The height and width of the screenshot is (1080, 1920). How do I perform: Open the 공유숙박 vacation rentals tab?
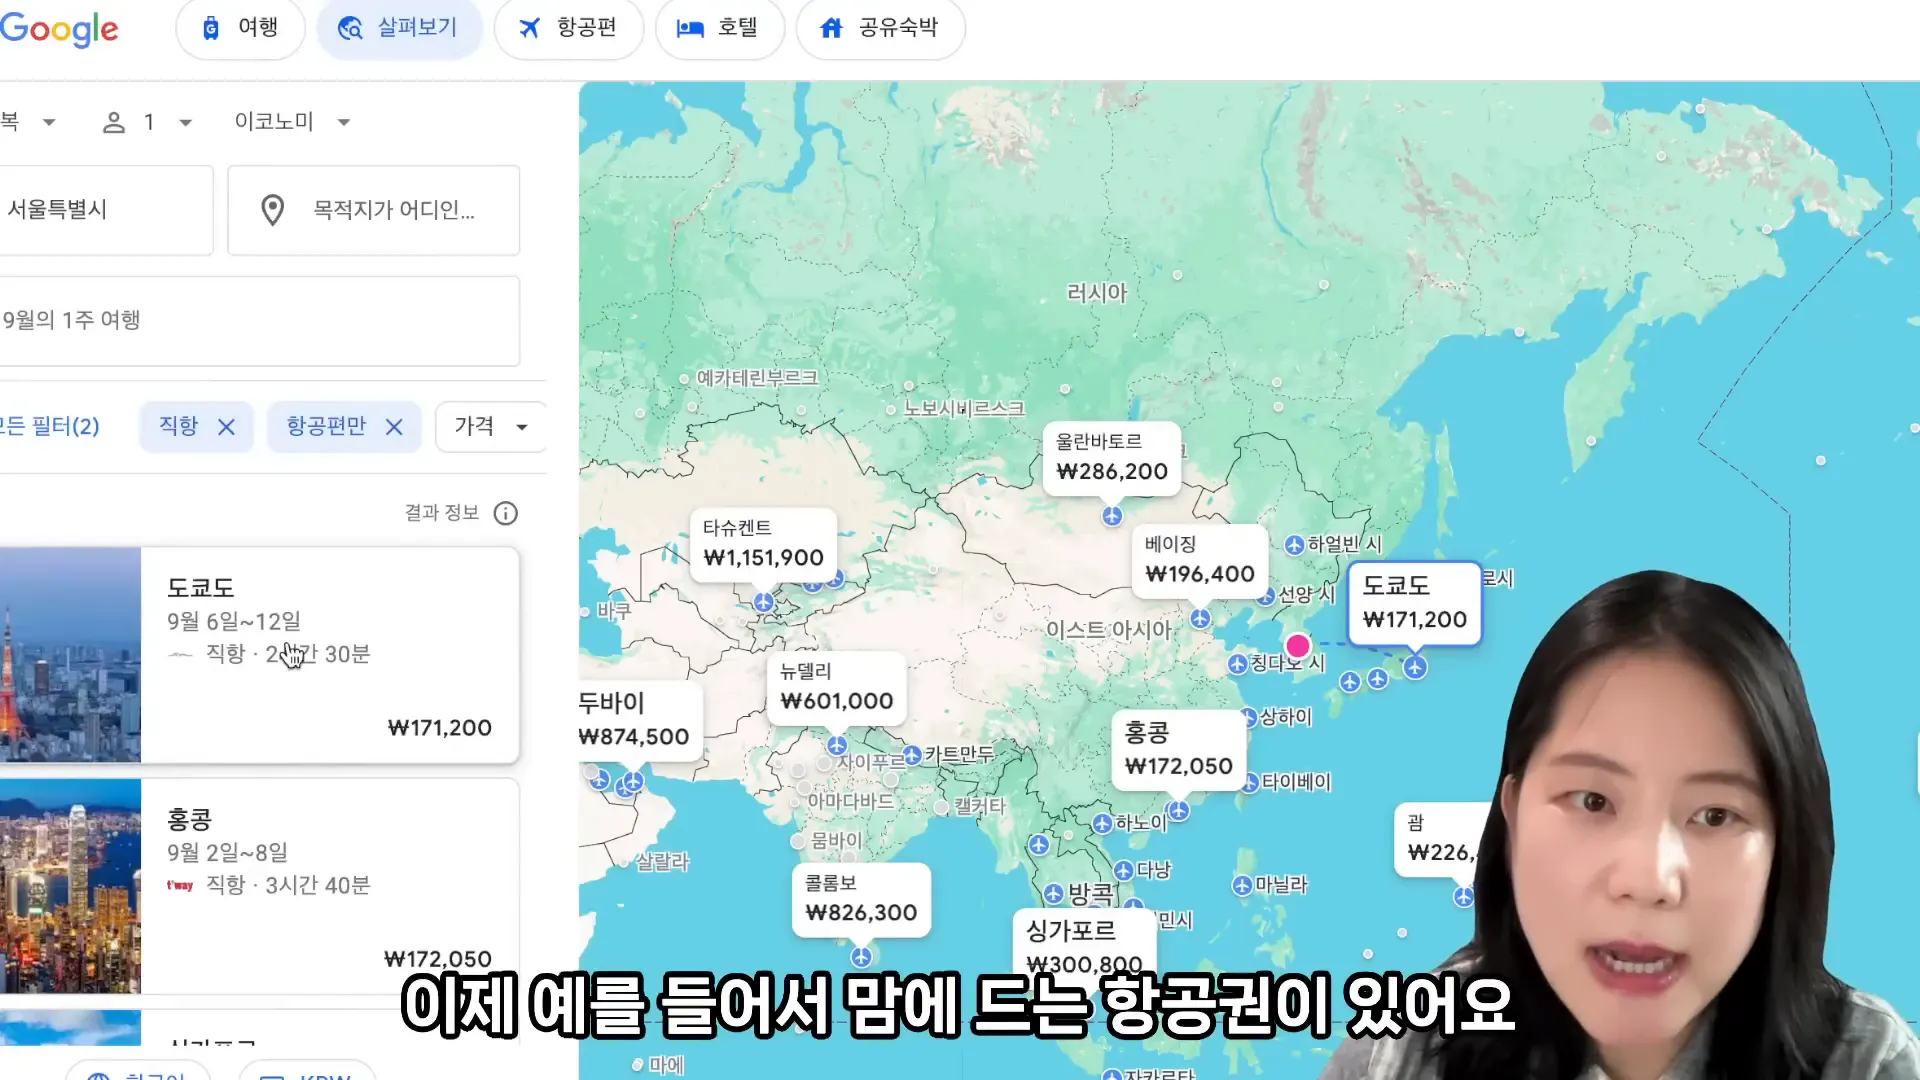point(880,28)
